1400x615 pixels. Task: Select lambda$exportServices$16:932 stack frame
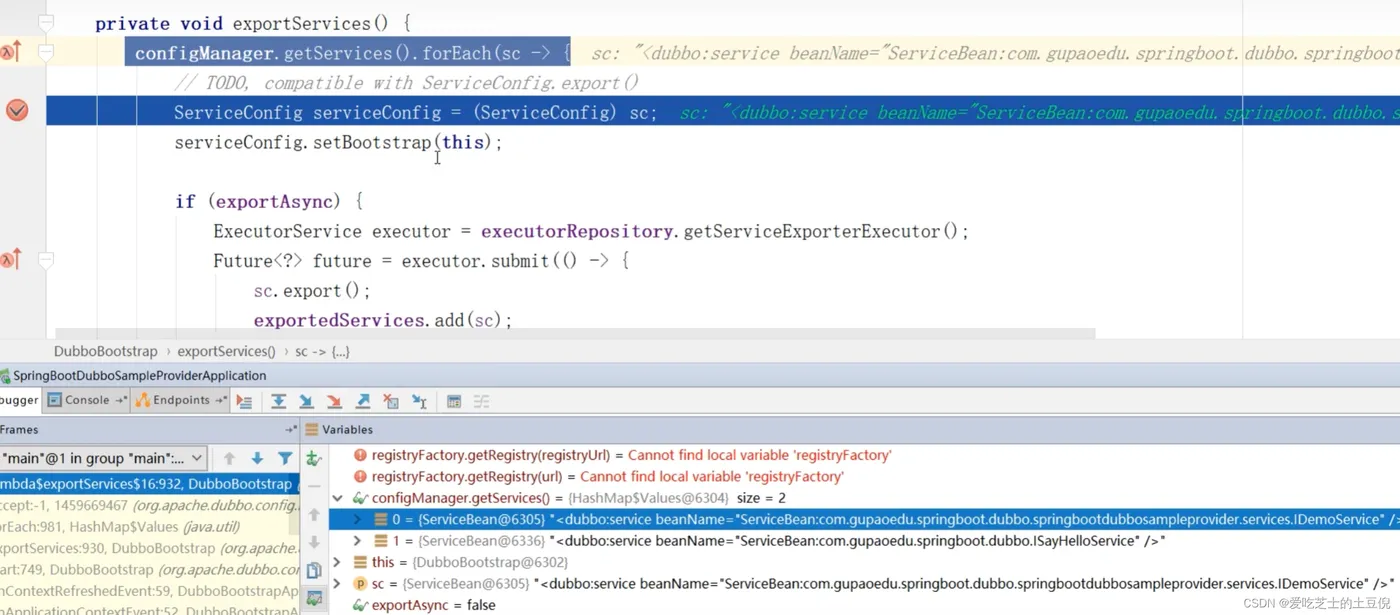(x=150, y=484)
